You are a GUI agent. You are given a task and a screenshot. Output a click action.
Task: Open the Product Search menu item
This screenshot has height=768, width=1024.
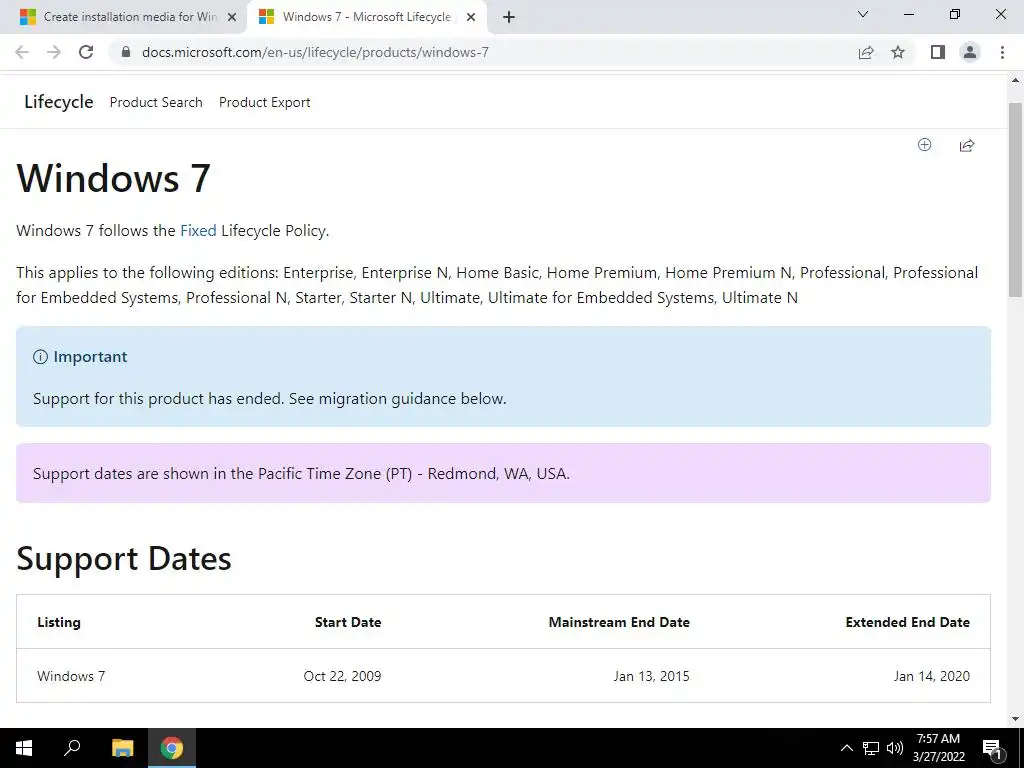[x=156, y=103]
